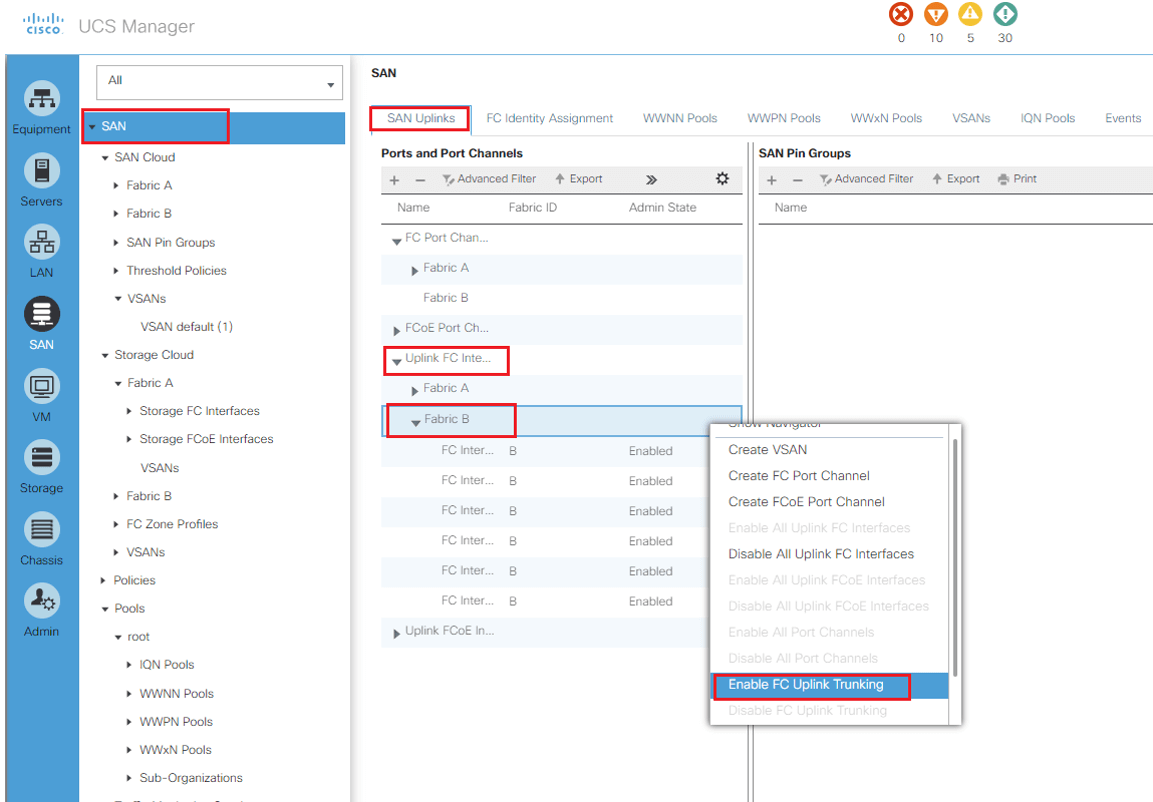
Task: Expand the FCoE Port Channels table row
Action: [x=396, y=330]
